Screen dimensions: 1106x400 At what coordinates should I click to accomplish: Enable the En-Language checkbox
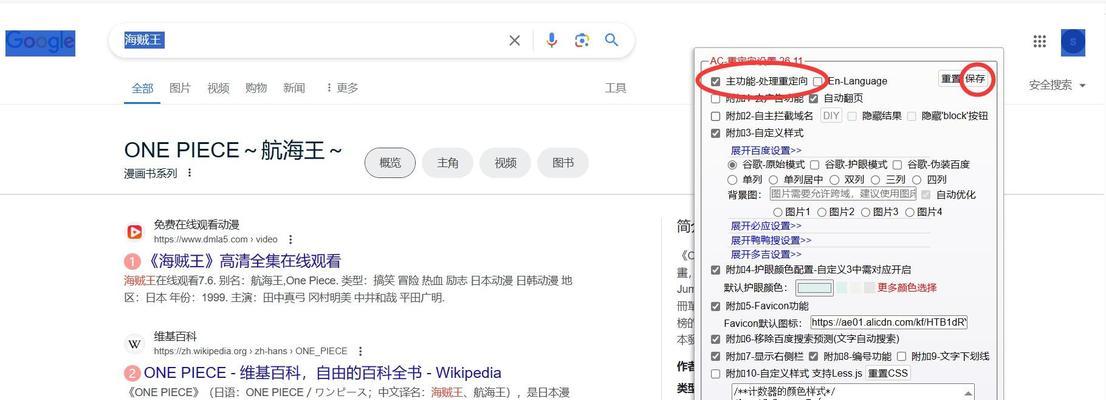[x=818, y=82]
